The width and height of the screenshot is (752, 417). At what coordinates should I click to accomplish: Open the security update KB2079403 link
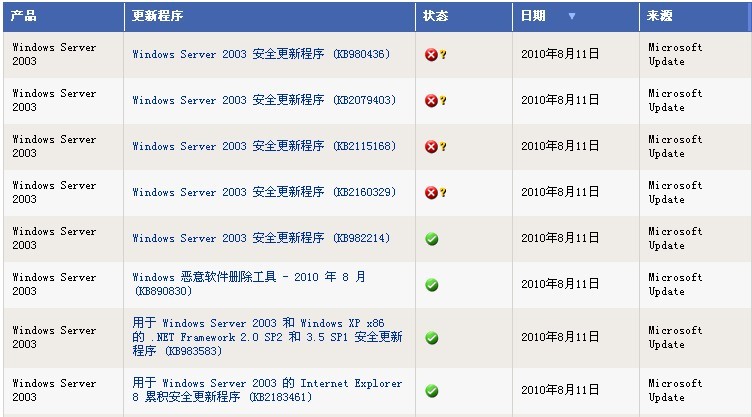coord(264,100)
